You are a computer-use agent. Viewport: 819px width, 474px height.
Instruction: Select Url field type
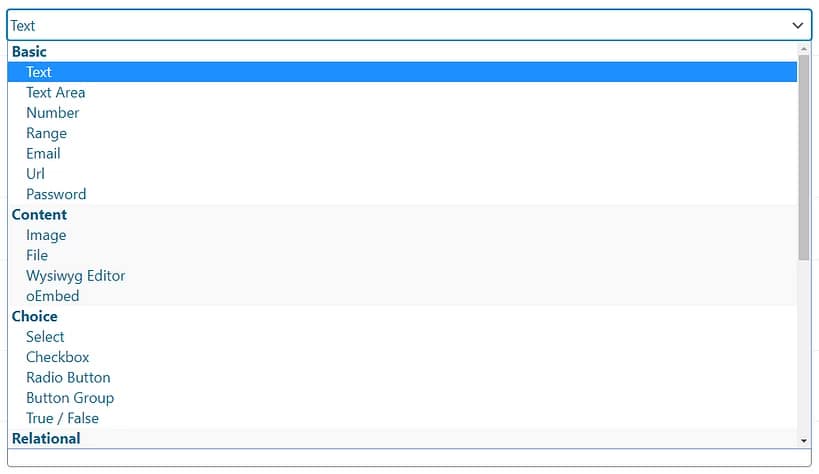coord(36,174)
